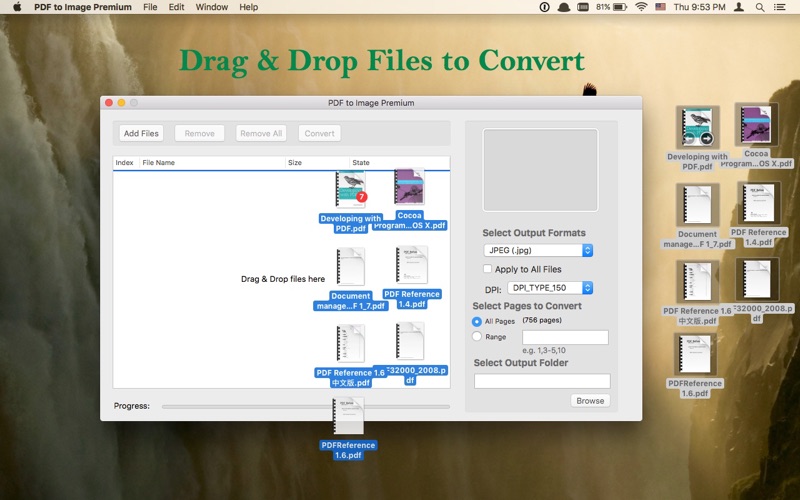This screenshot has height=500, width=800.
Task: Click the (756 pages) label
Action: (x=542, y=320)
